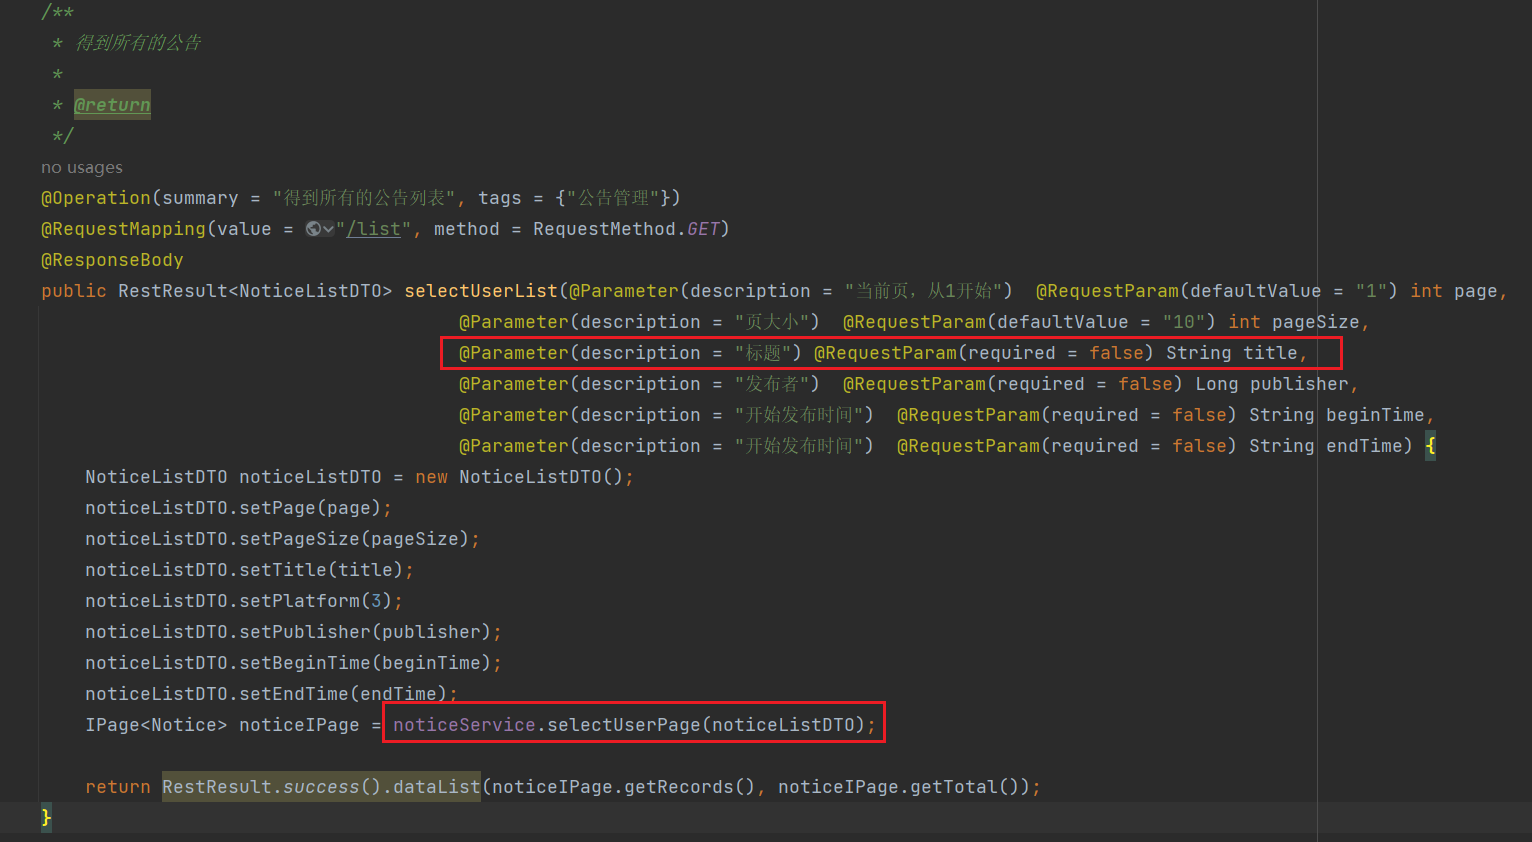Click RequestMethod.GET in the mapping annotation
The width and height of the screenshot is (1532, 842).
click(x=626, y=229)
